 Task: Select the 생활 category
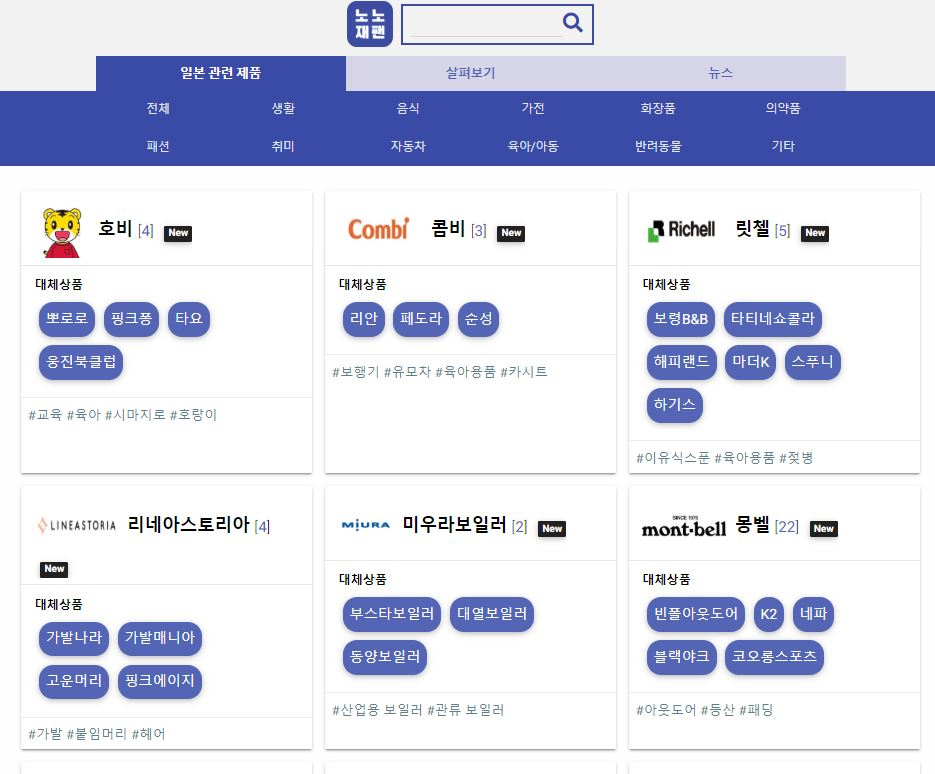tap(283, 108)
